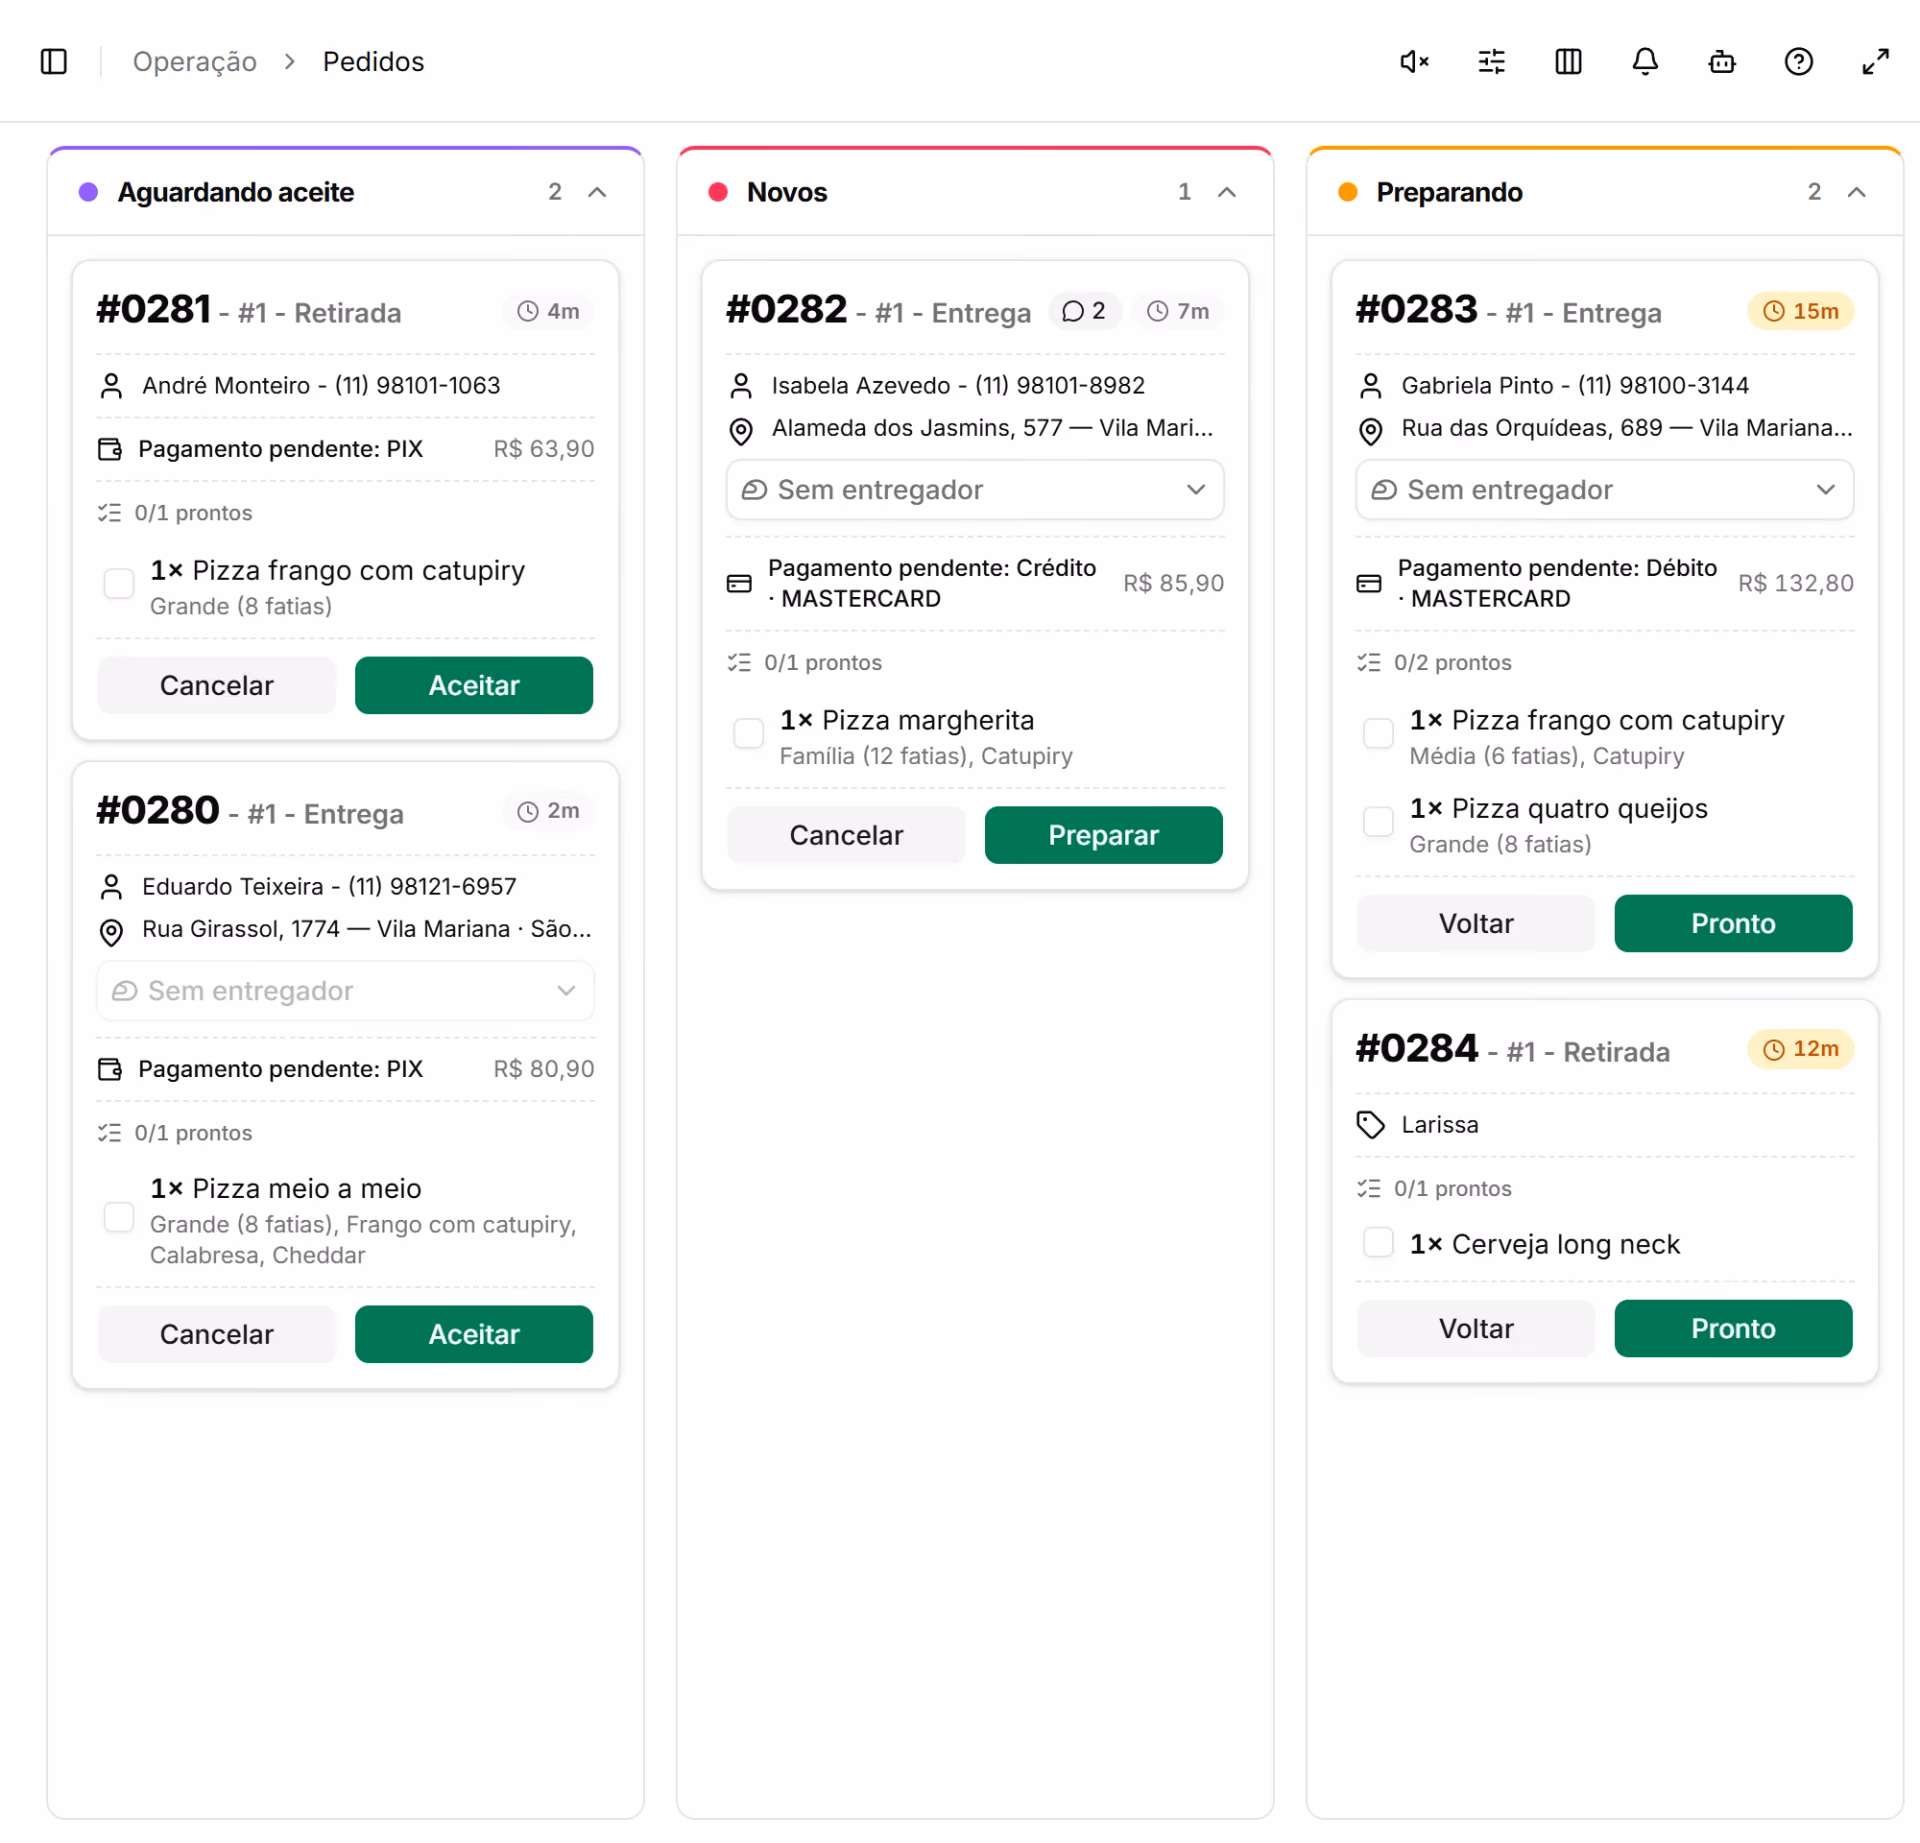Open the notifications bell
1920x1843 pixels.
click(x=1645, y=62)
